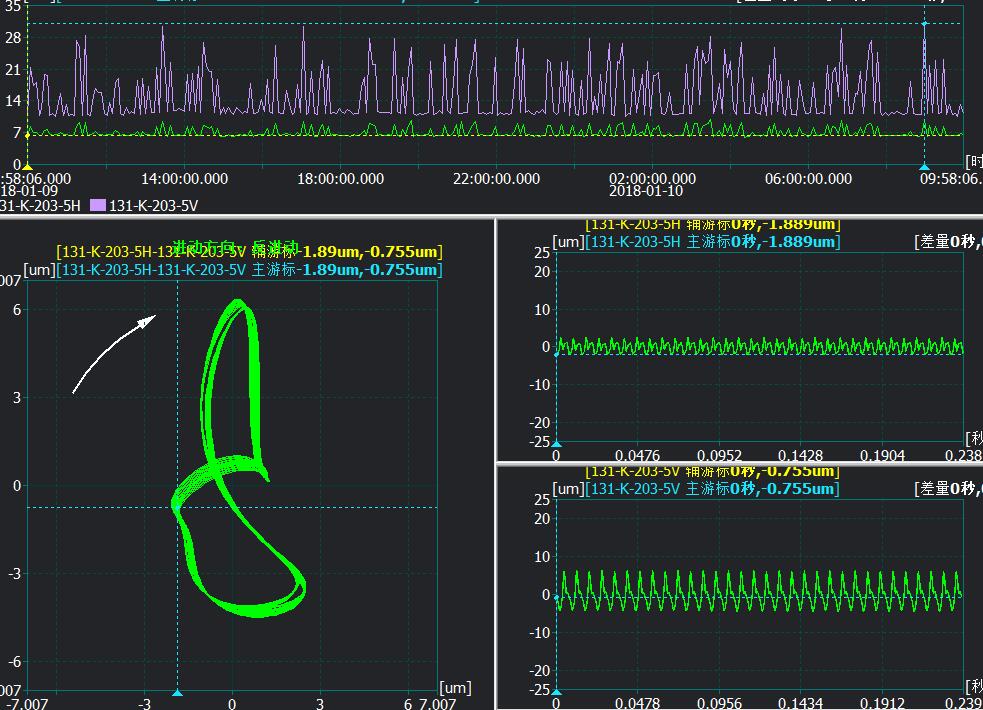Click the 5H waveform 主游标 0秒,-1.889um readout
Image resolution: width=983 pixels, height=710 pixels.
pos(713,242)
